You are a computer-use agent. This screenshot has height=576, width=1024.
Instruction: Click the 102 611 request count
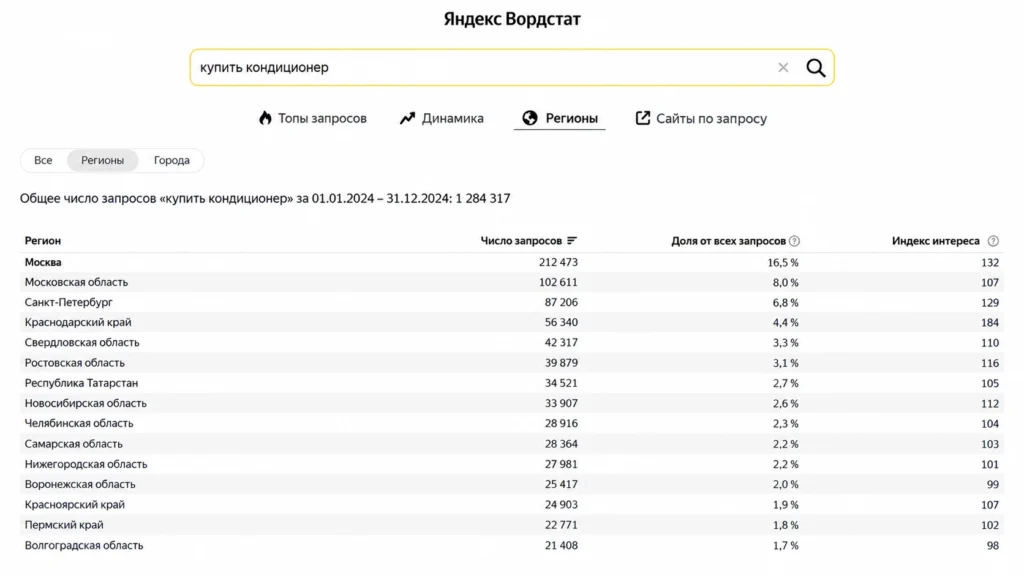(x=558, y=282)
